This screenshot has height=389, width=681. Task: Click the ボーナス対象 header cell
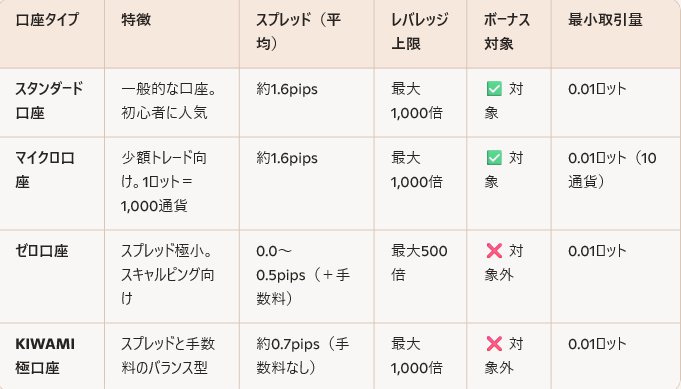tap(507, 32)
